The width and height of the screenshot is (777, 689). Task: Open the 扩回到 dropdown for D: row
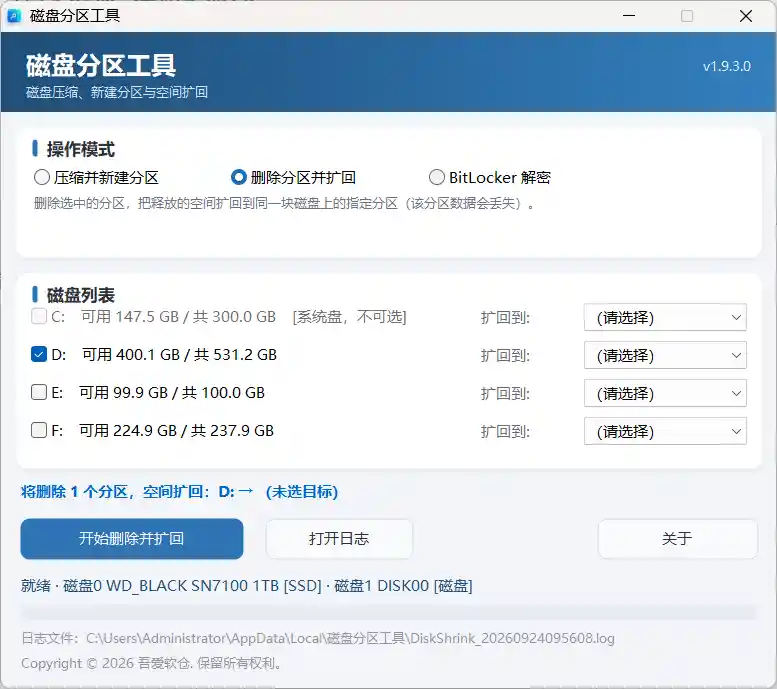coord(665,355)
